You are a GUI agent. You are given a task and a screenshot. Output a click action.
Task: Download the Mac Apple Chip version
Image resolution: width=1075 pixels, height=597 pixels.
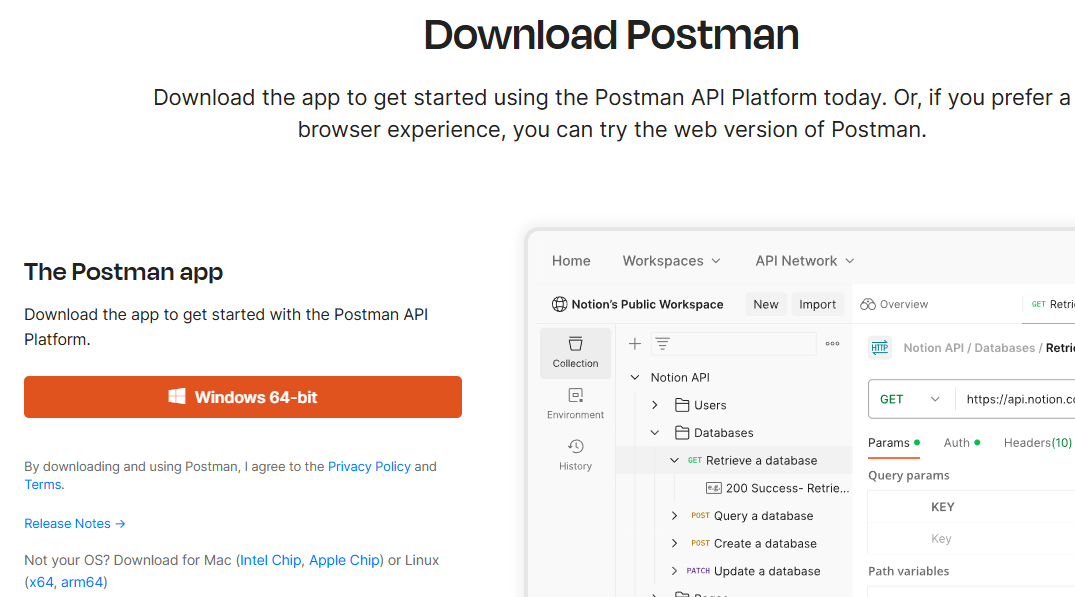344,560
